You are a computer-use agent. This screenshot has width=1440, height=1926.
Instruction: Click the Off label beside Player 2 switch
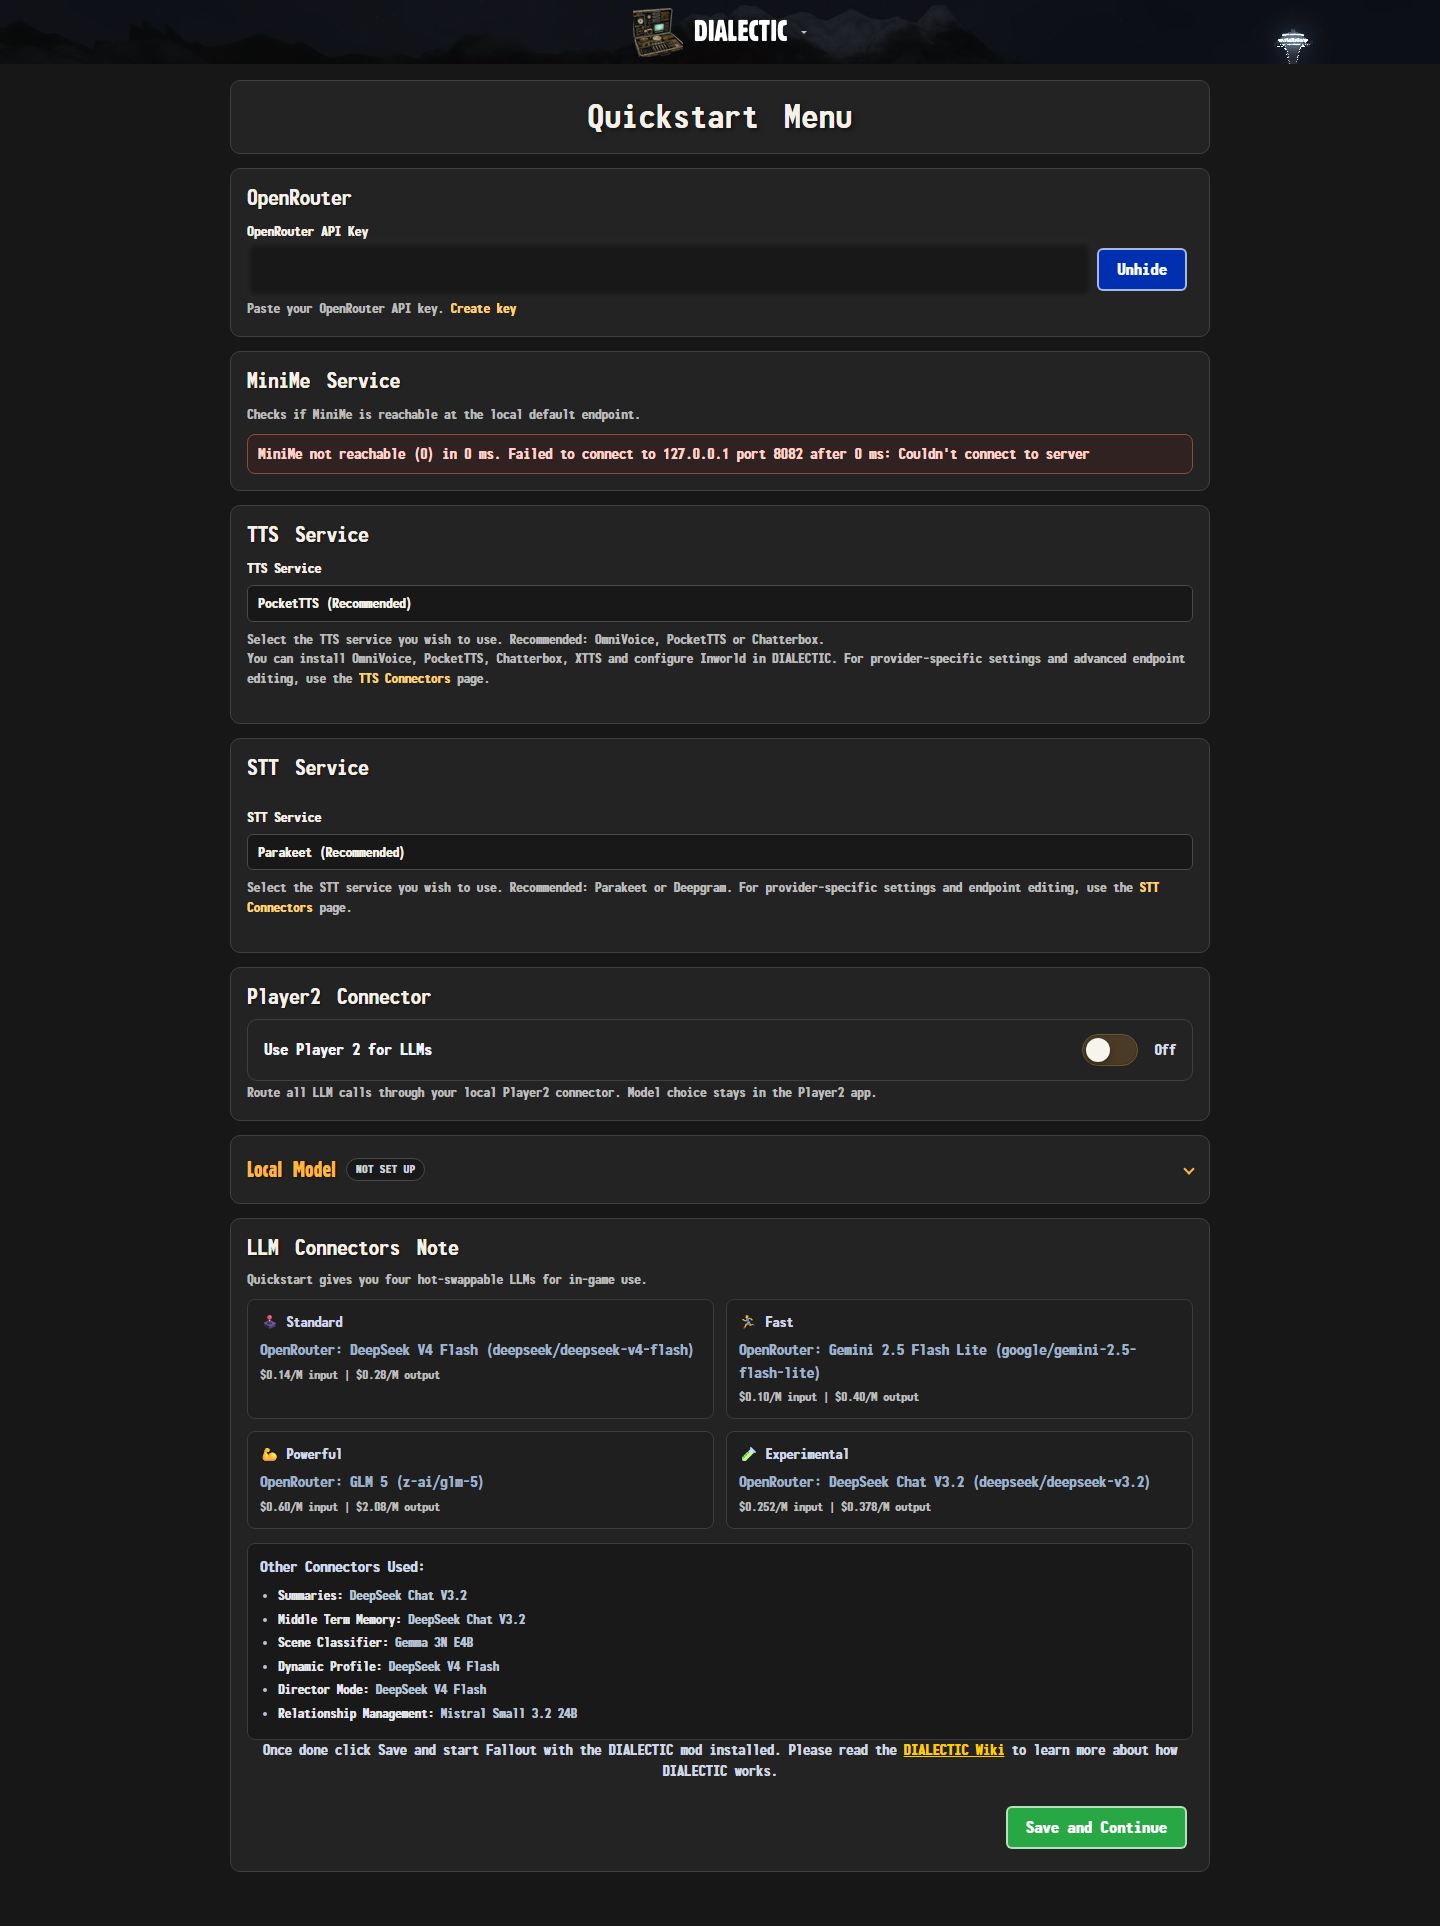click(1165, 1050)
